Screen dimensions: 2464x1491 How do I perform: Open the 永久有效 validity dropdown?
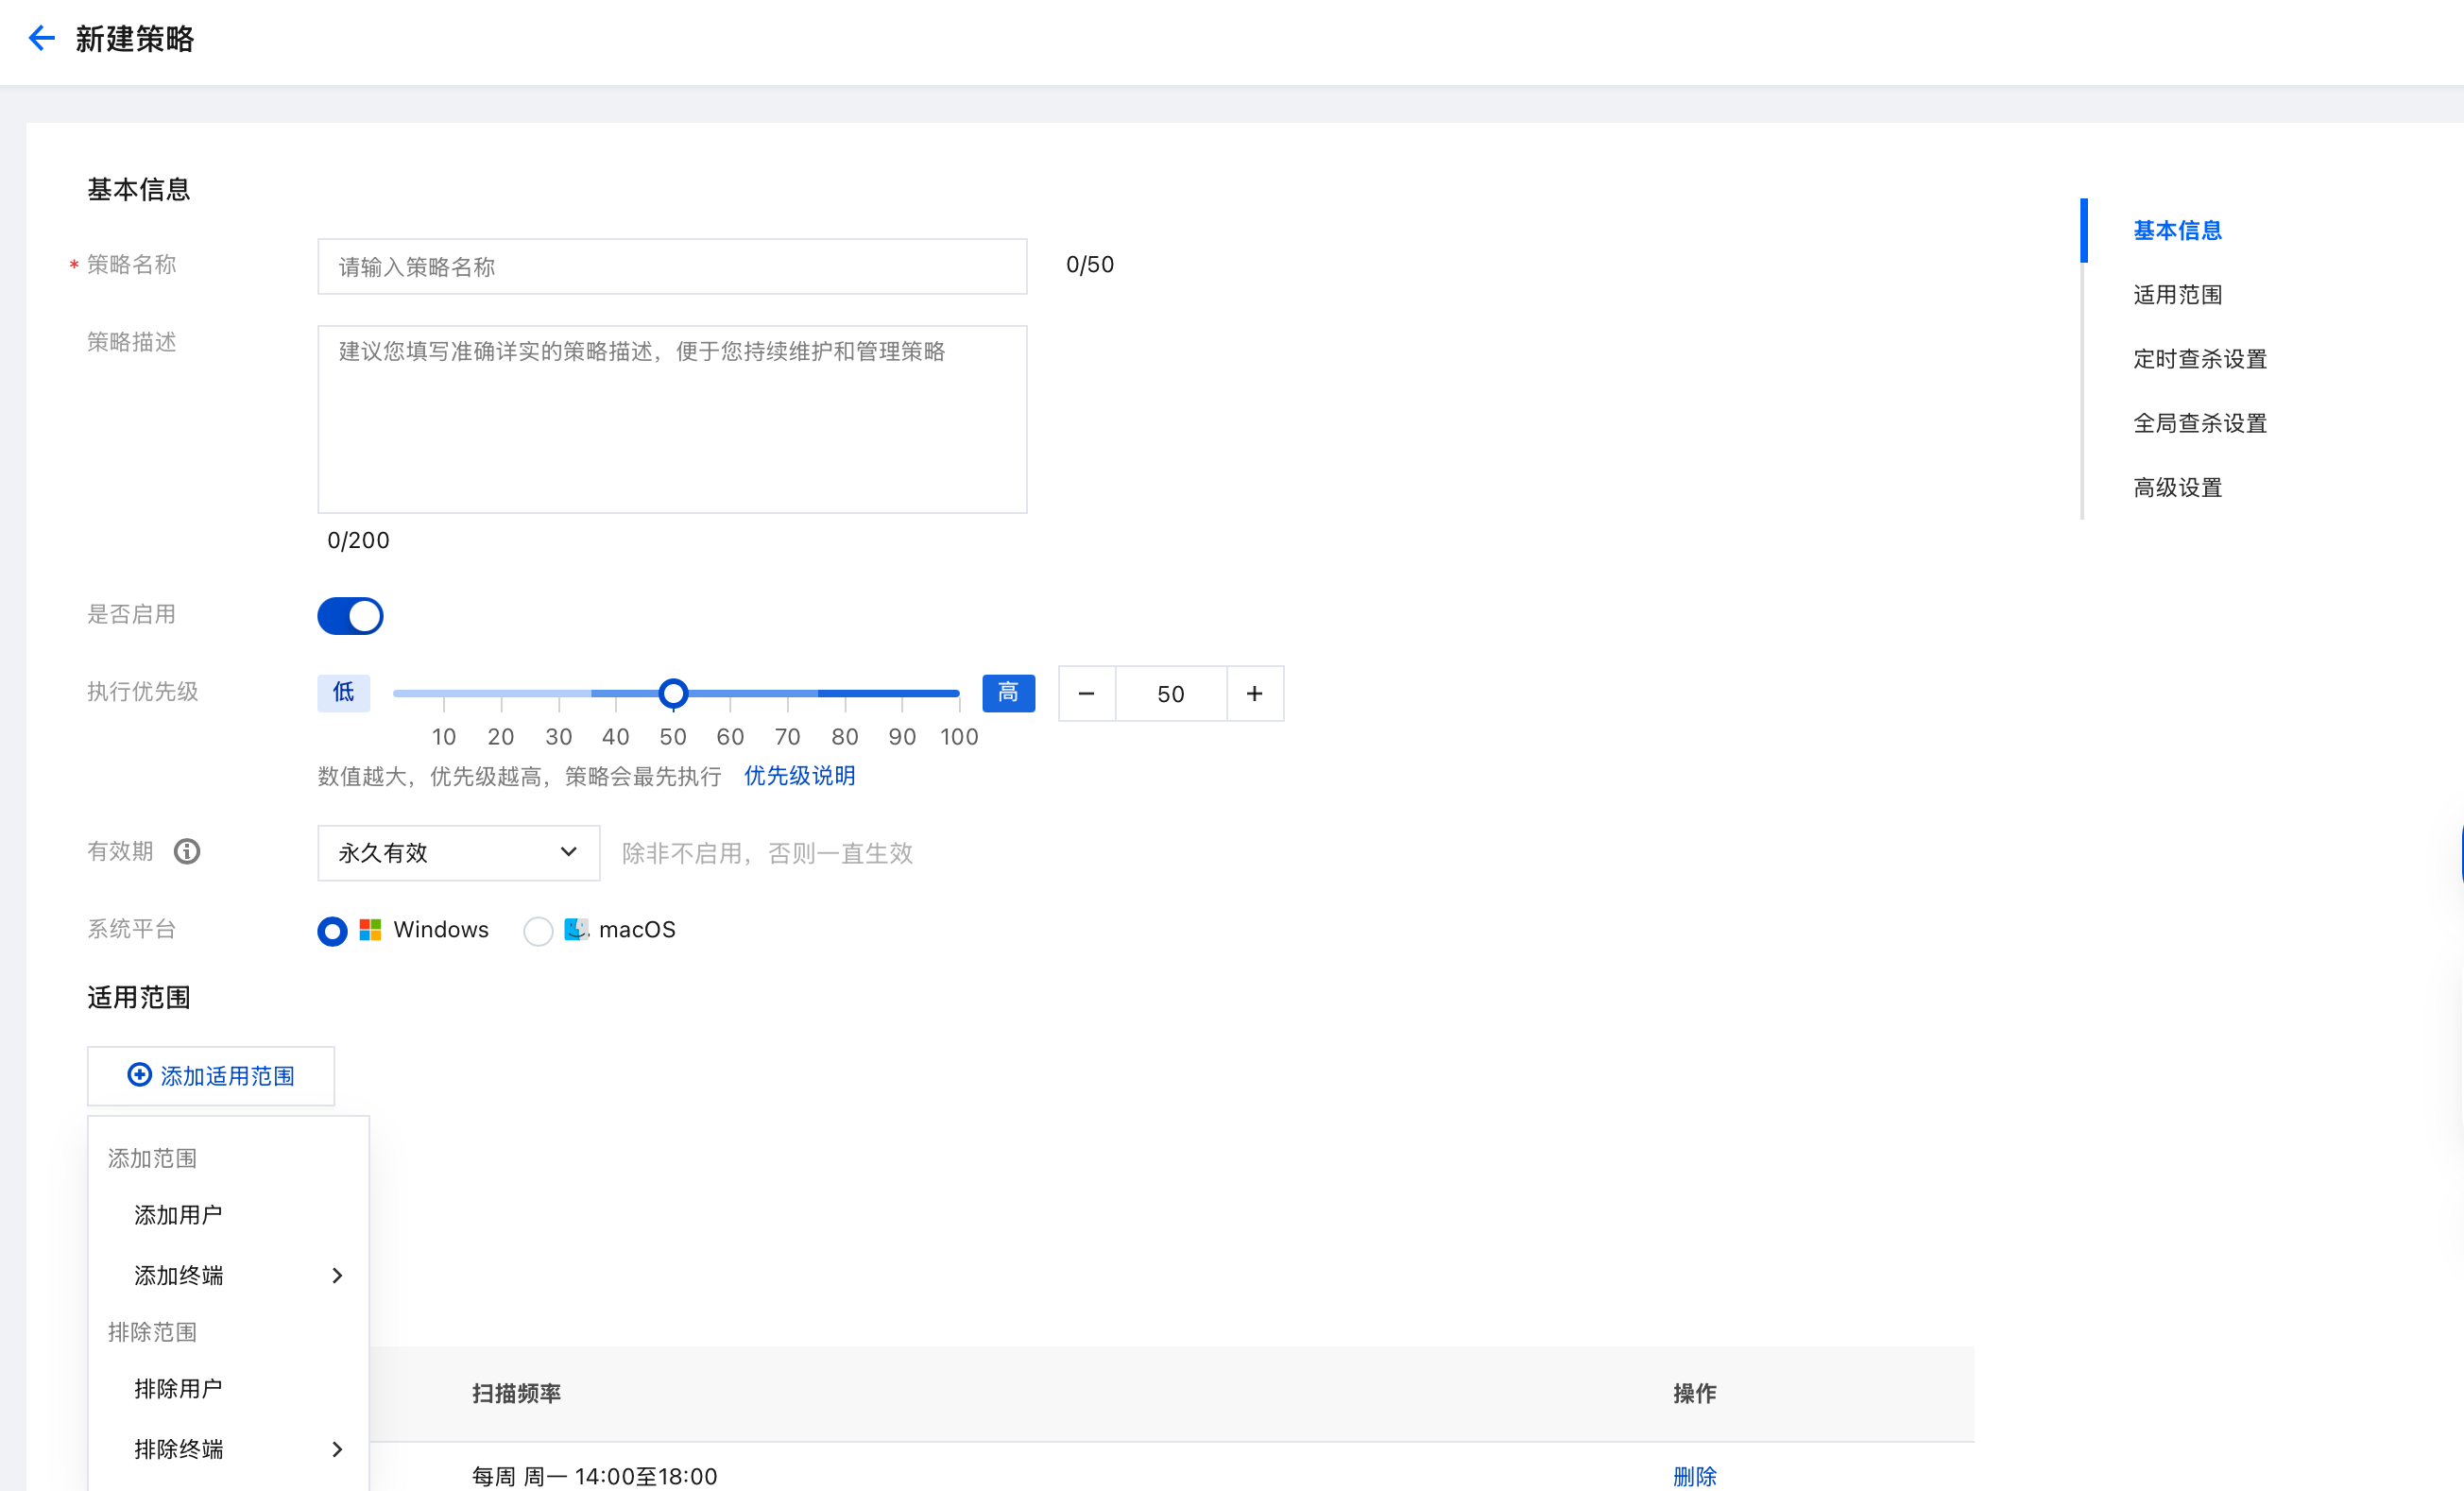[x=458, y=853]
